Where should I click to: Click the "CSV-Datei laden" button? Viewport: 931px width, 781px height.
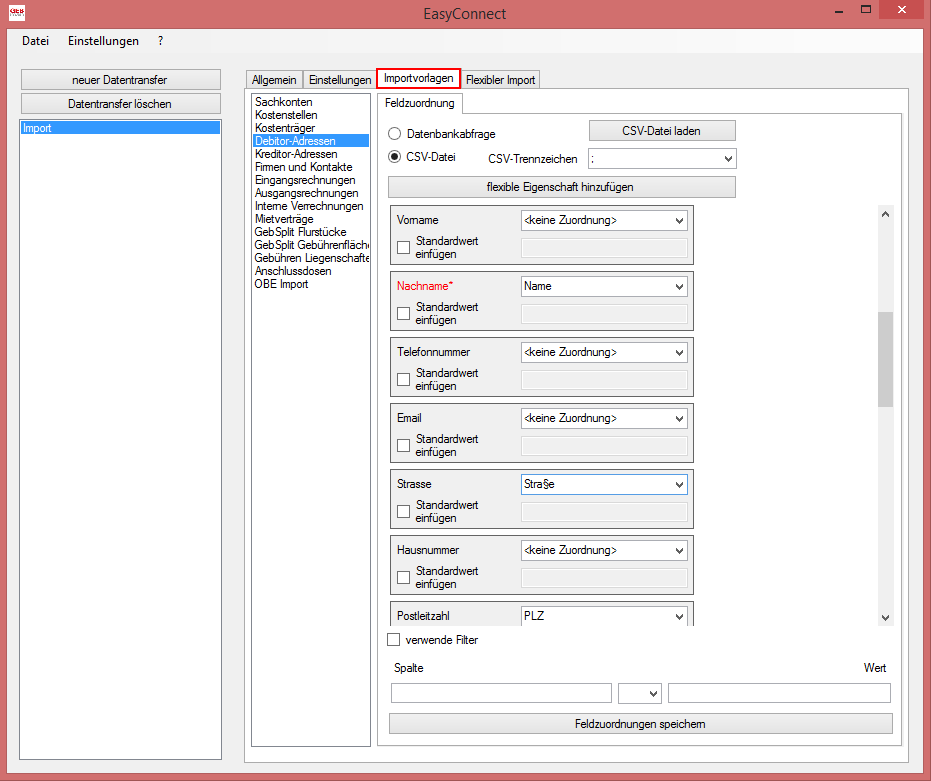click(x=661, y=130)
